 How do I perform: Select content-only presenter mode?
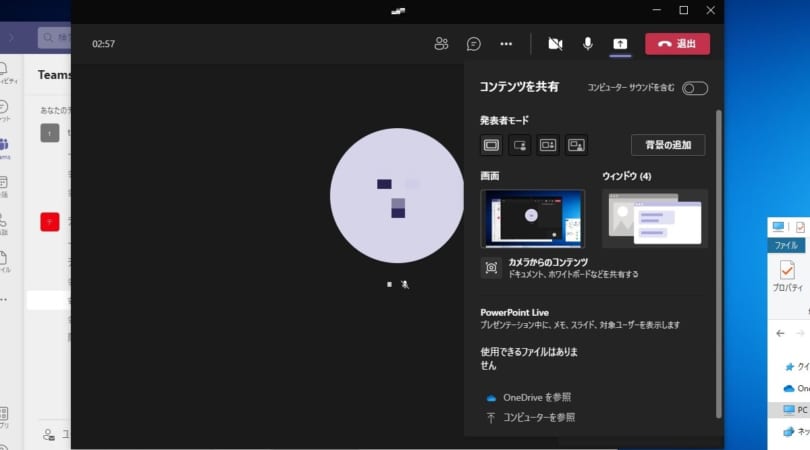[x=491, y=145]
